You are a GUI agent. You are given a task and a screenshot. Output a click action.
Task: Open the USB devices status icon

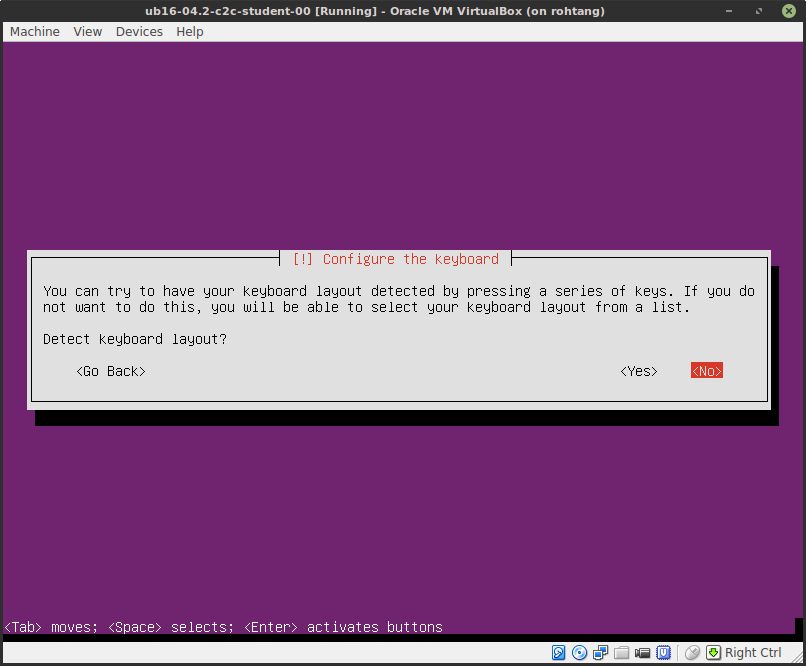click(664, 652)
